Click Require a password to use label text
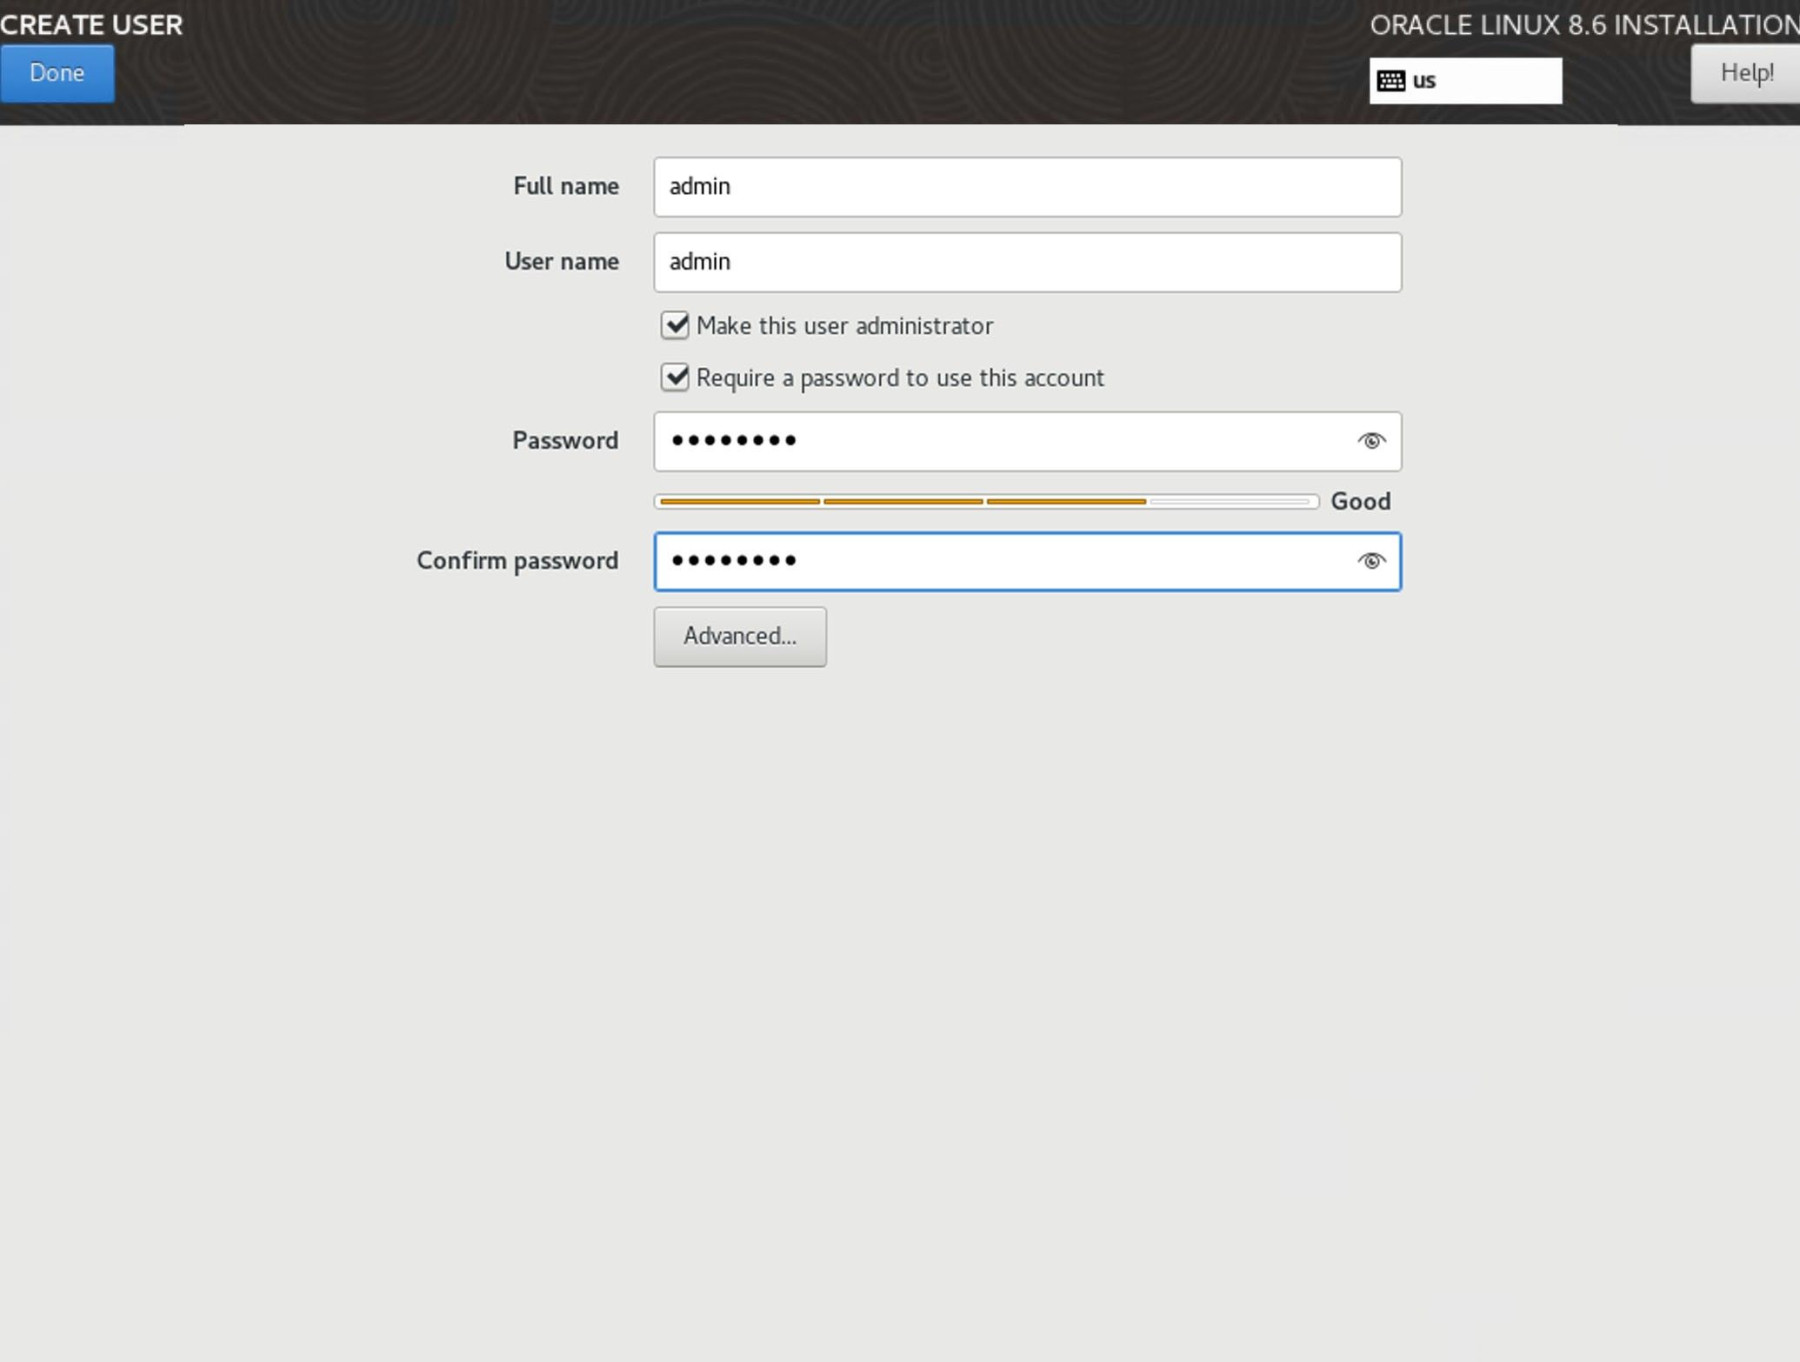 900,378
